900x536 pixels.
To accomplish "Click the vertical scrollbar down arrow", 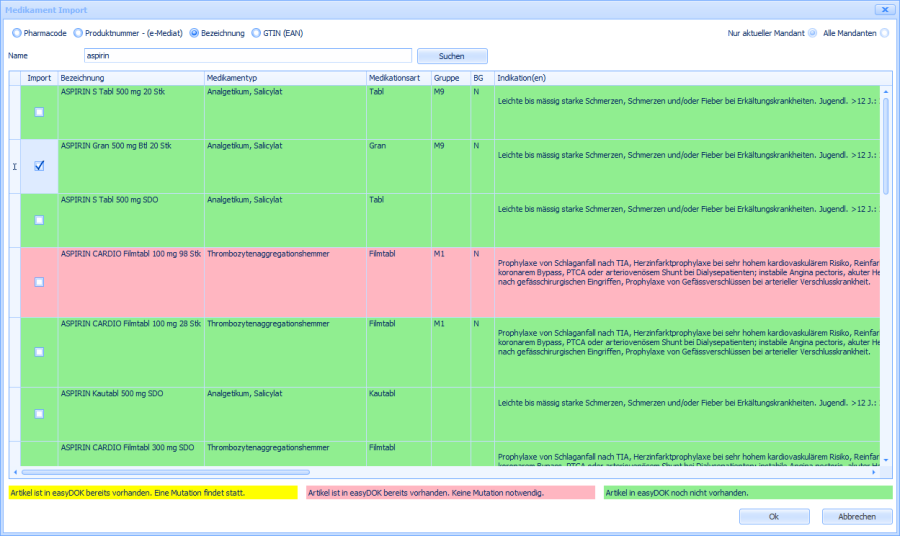I will pos(885,460).
